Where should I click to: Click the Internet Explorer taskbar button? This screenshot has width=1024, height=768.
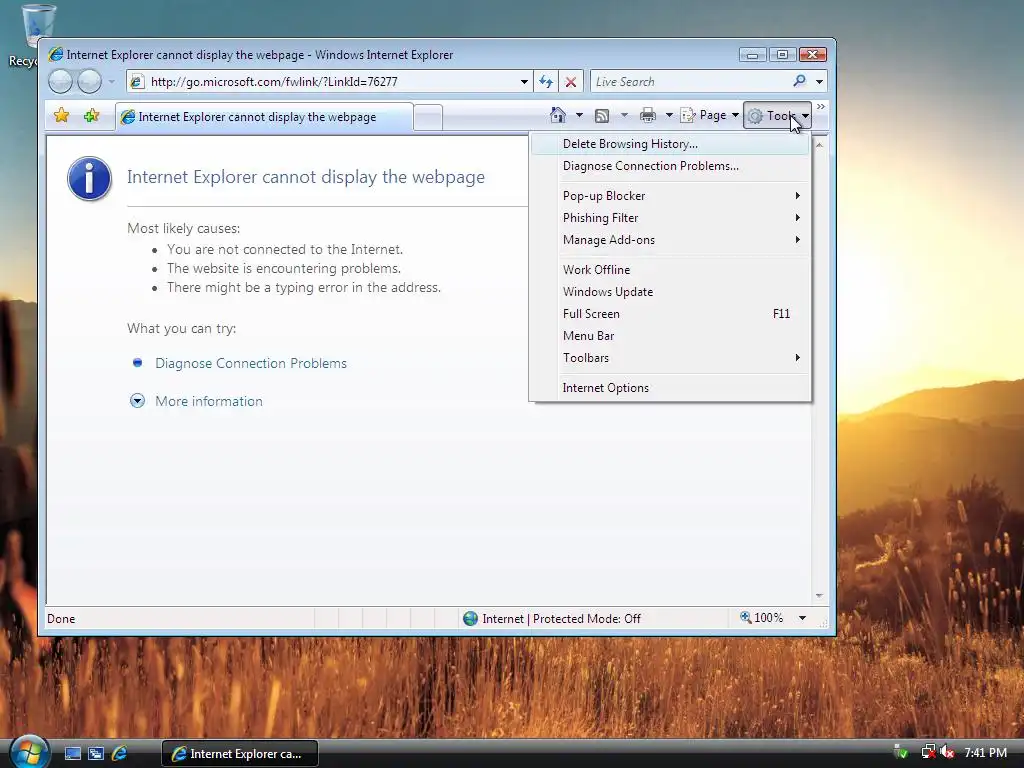(x=240, y=754)
